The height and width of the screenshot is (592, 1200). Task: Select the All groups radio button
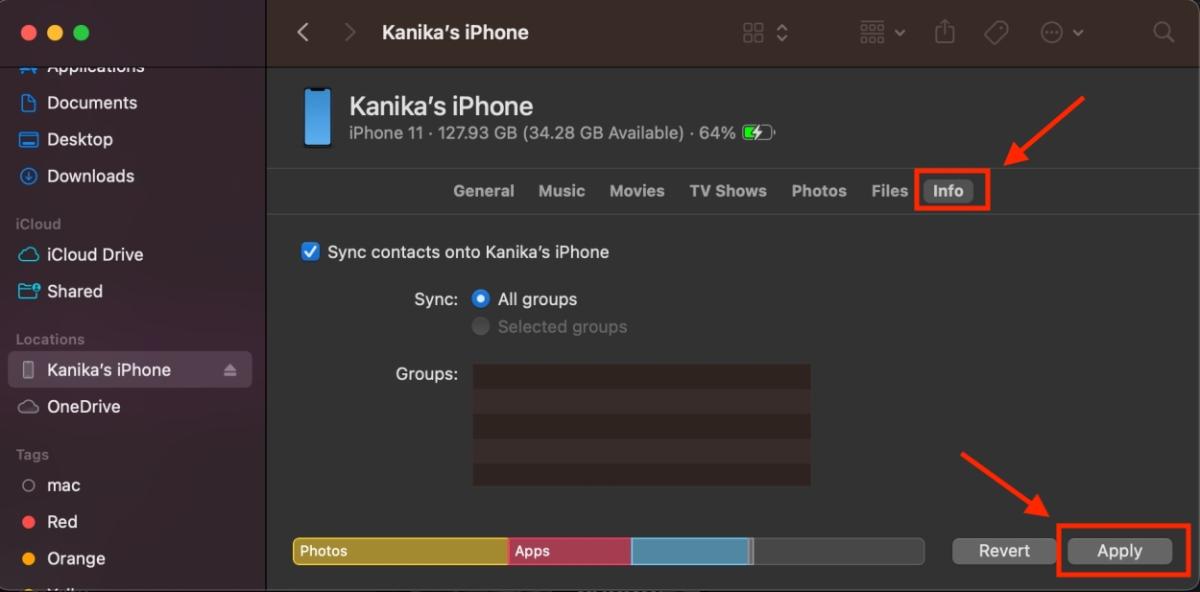tap(481, 298)
